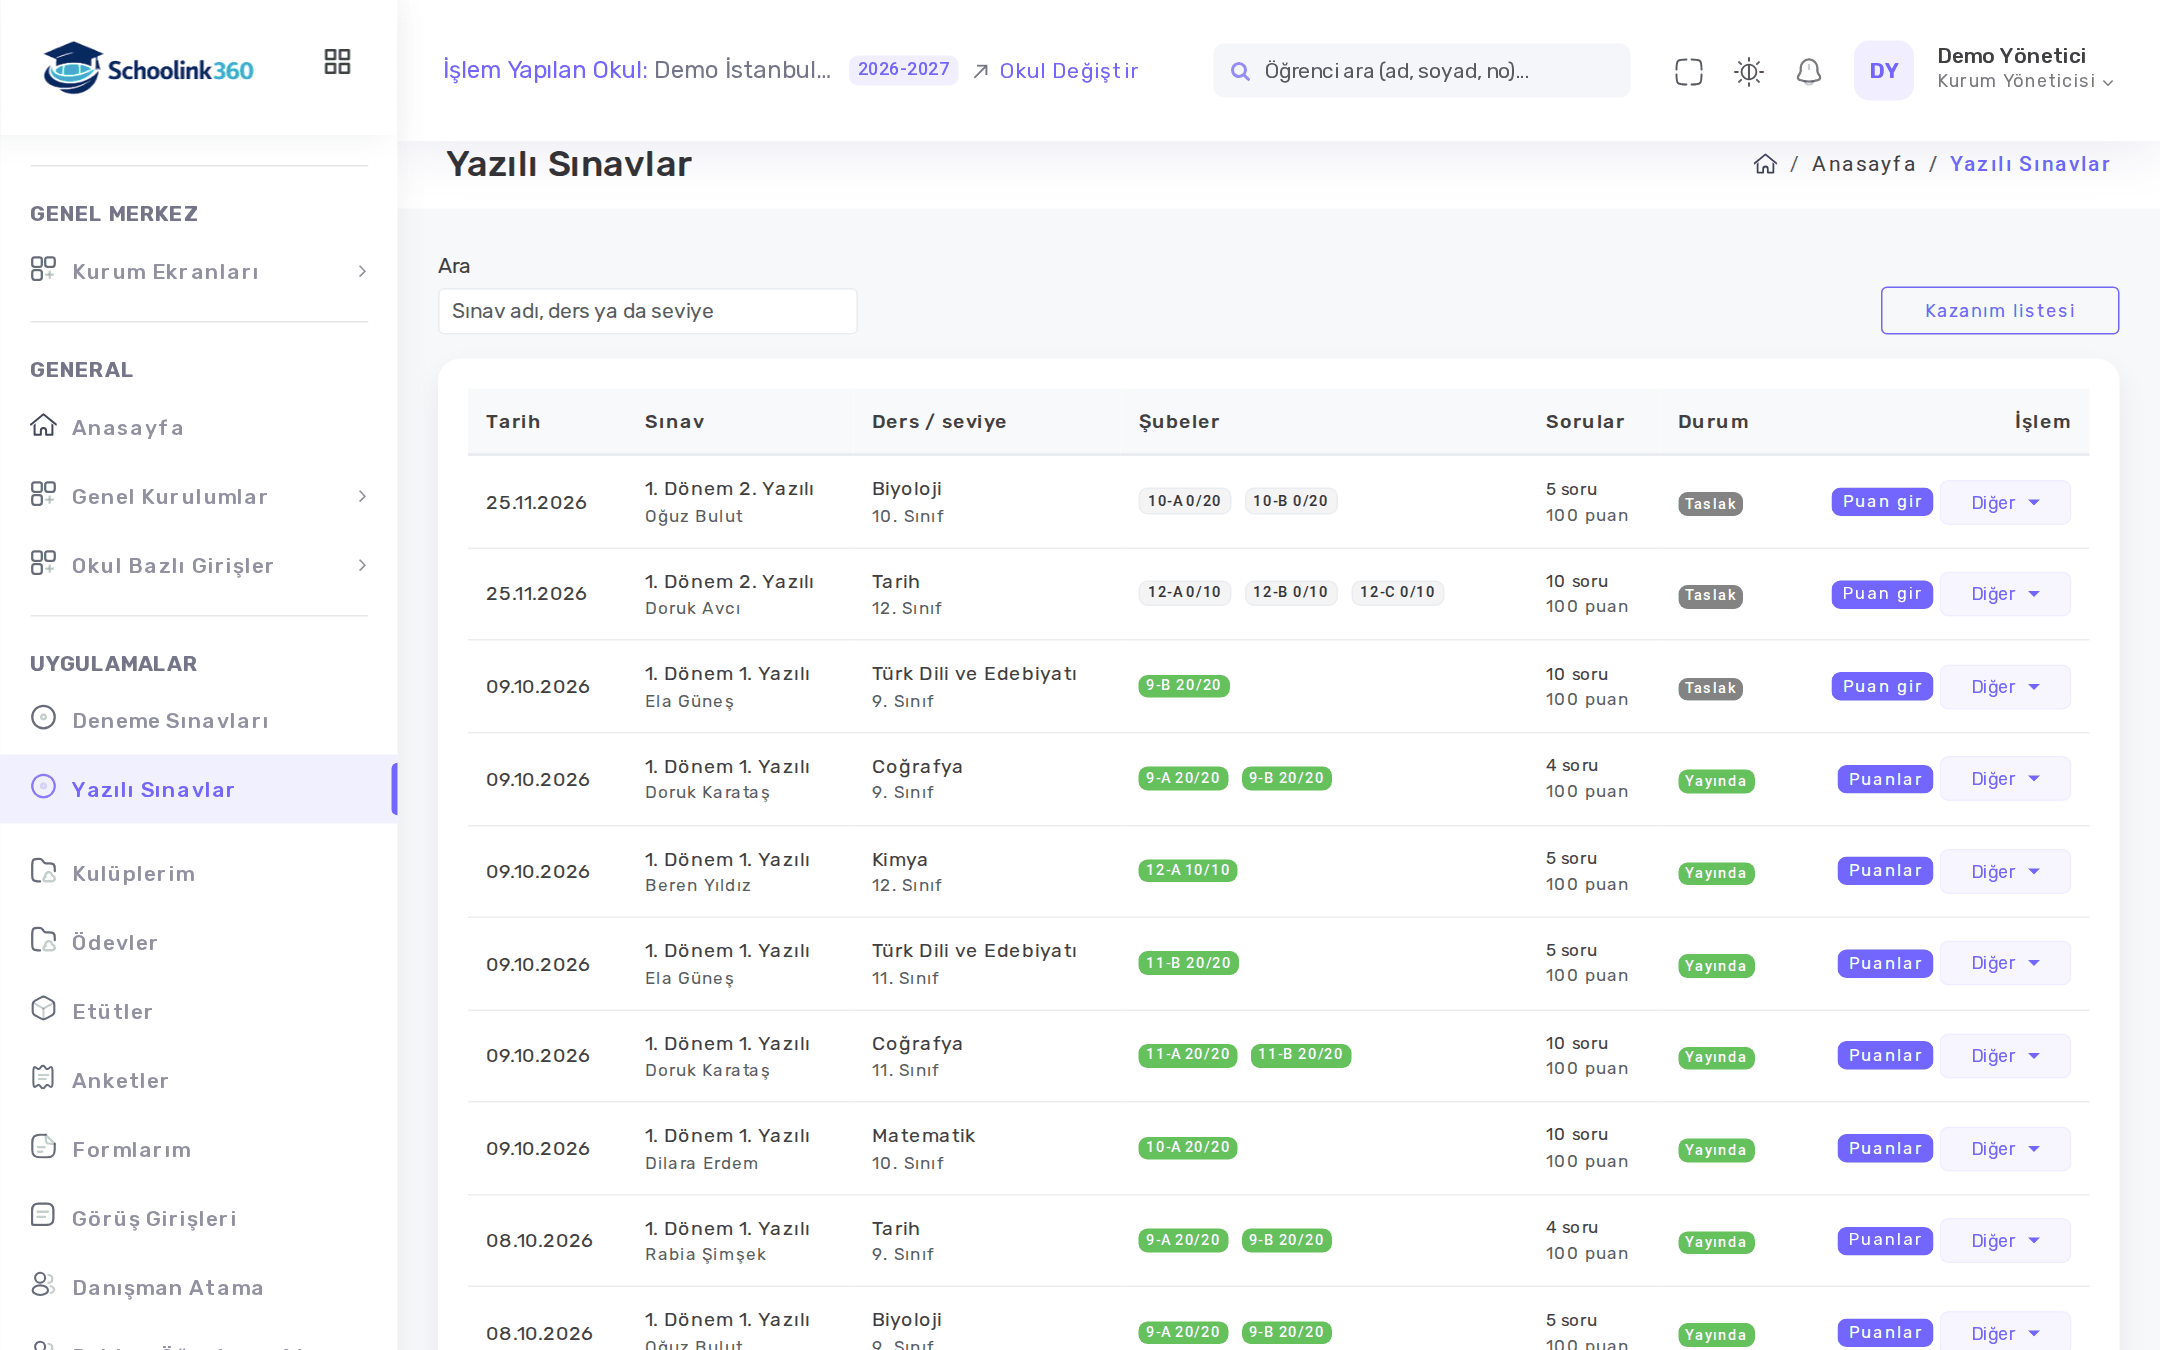Expand Kurum Ekranları menu
Image resolution: width=2160 pixels, height=1350 pixels.
(198, 271)
